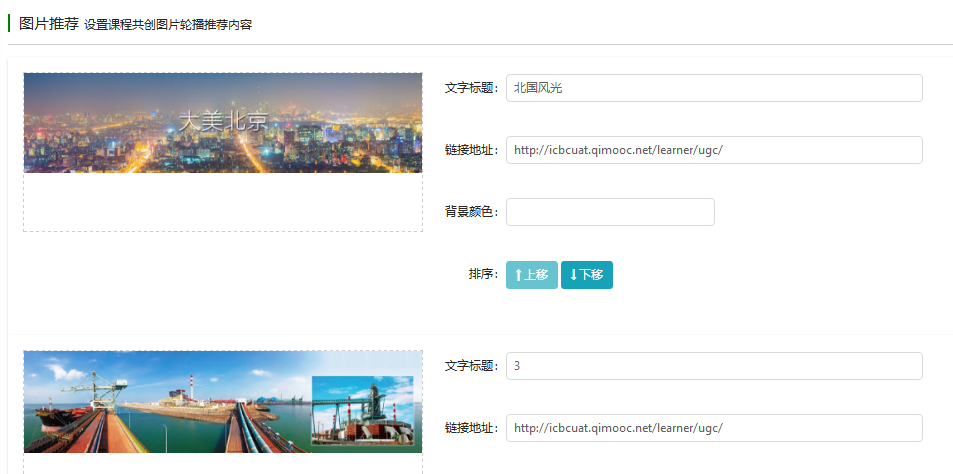Click the 大美北京 banner image

click(x=223, y=123)
